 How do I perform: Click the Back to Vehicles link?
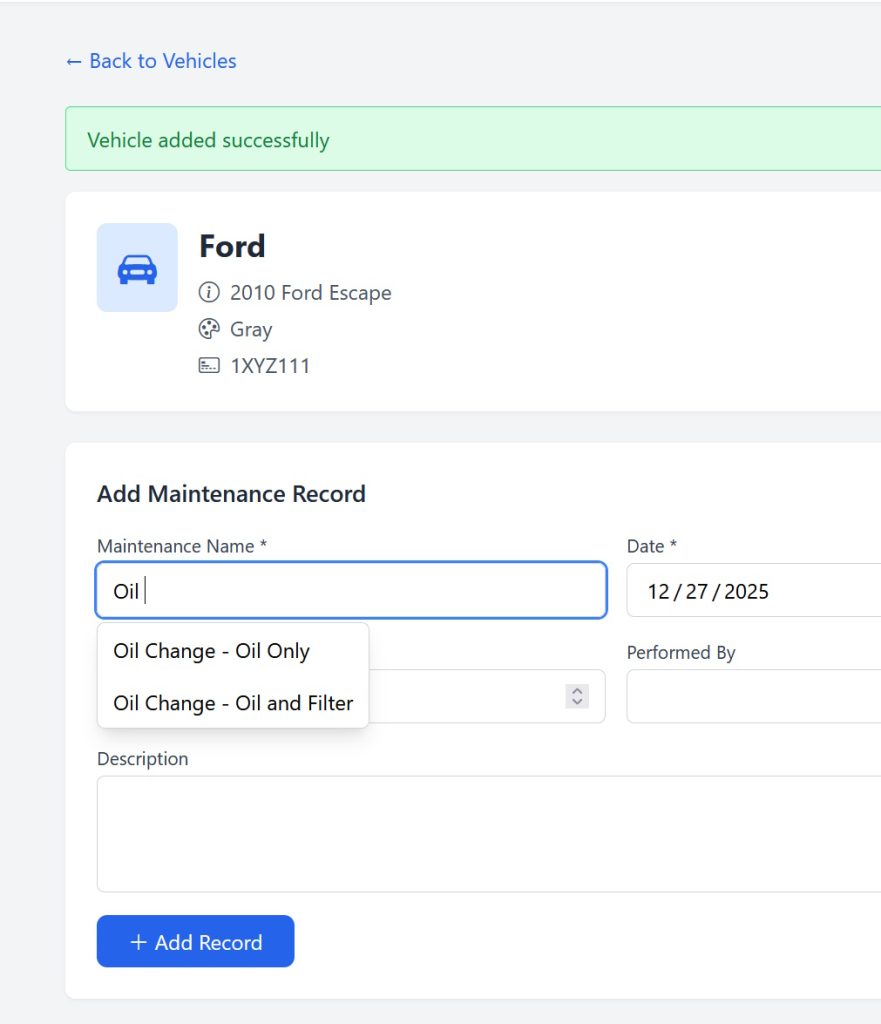(150, 61)
